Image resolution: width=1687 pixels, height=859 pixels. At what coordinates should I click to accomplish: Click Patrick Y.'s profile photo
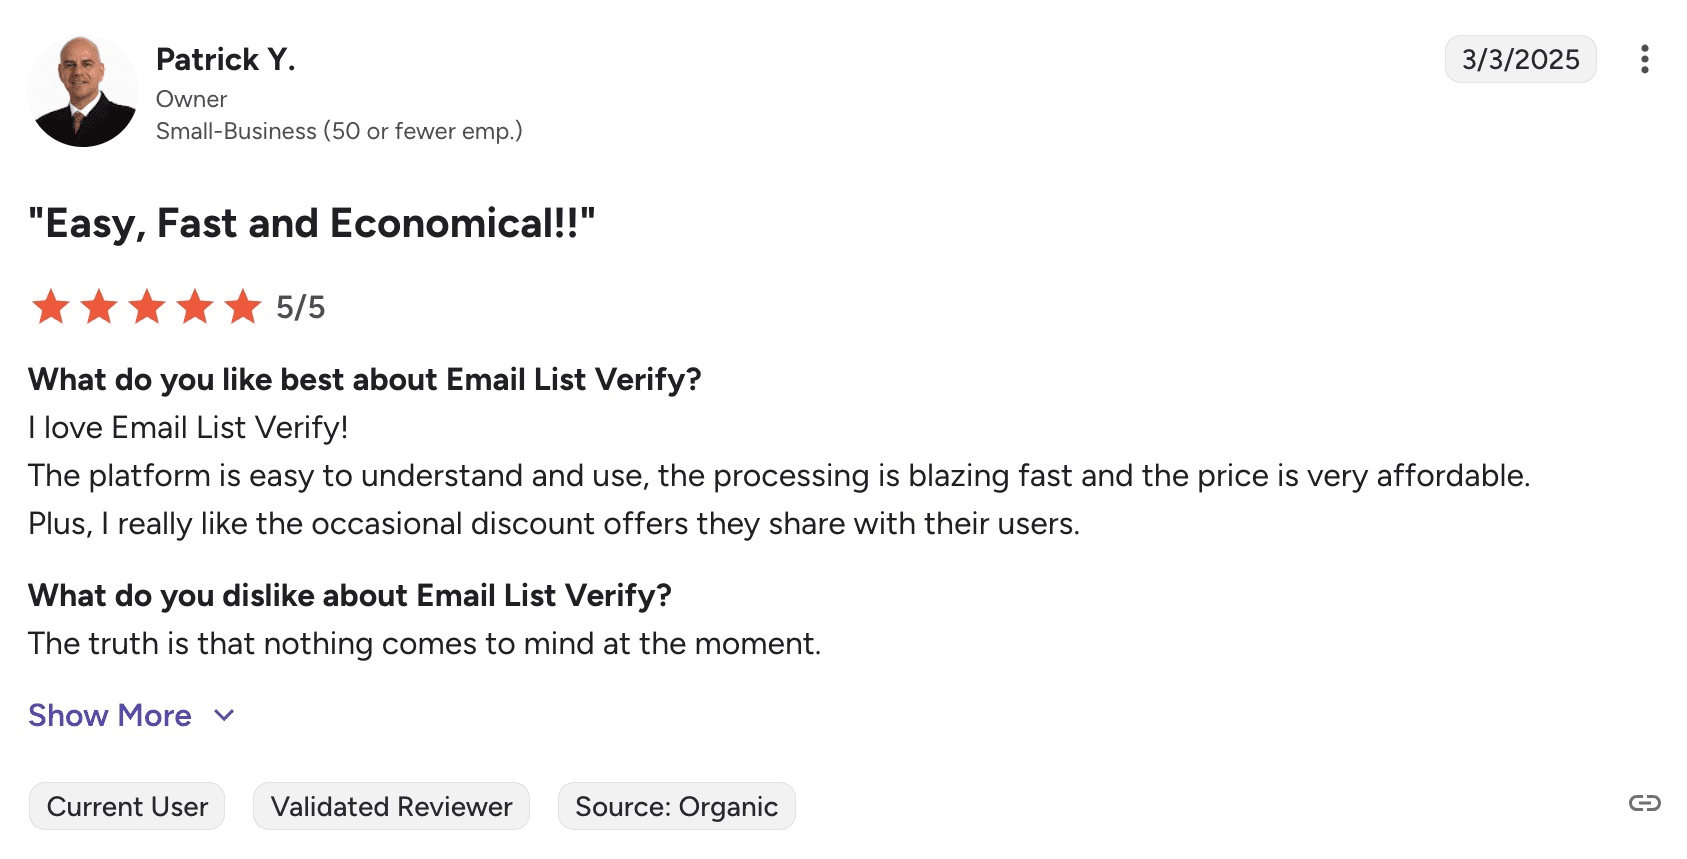83,91
